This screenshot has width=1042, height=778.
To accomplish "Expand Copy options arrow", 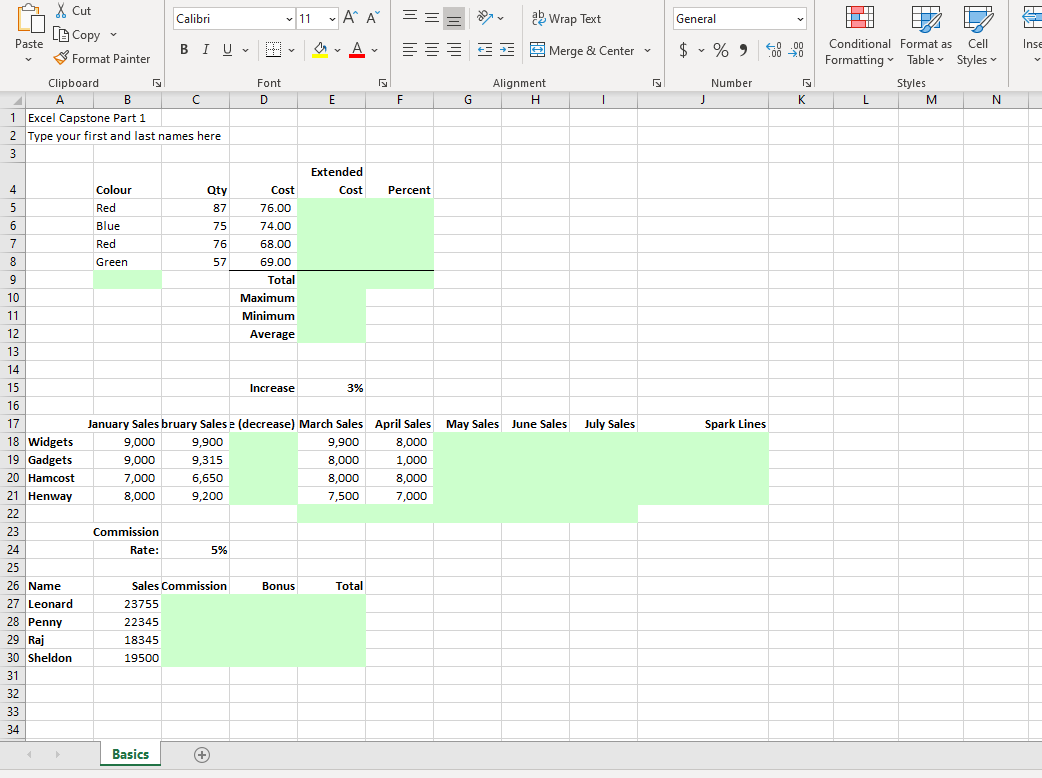I will click(x=113, y=35).
